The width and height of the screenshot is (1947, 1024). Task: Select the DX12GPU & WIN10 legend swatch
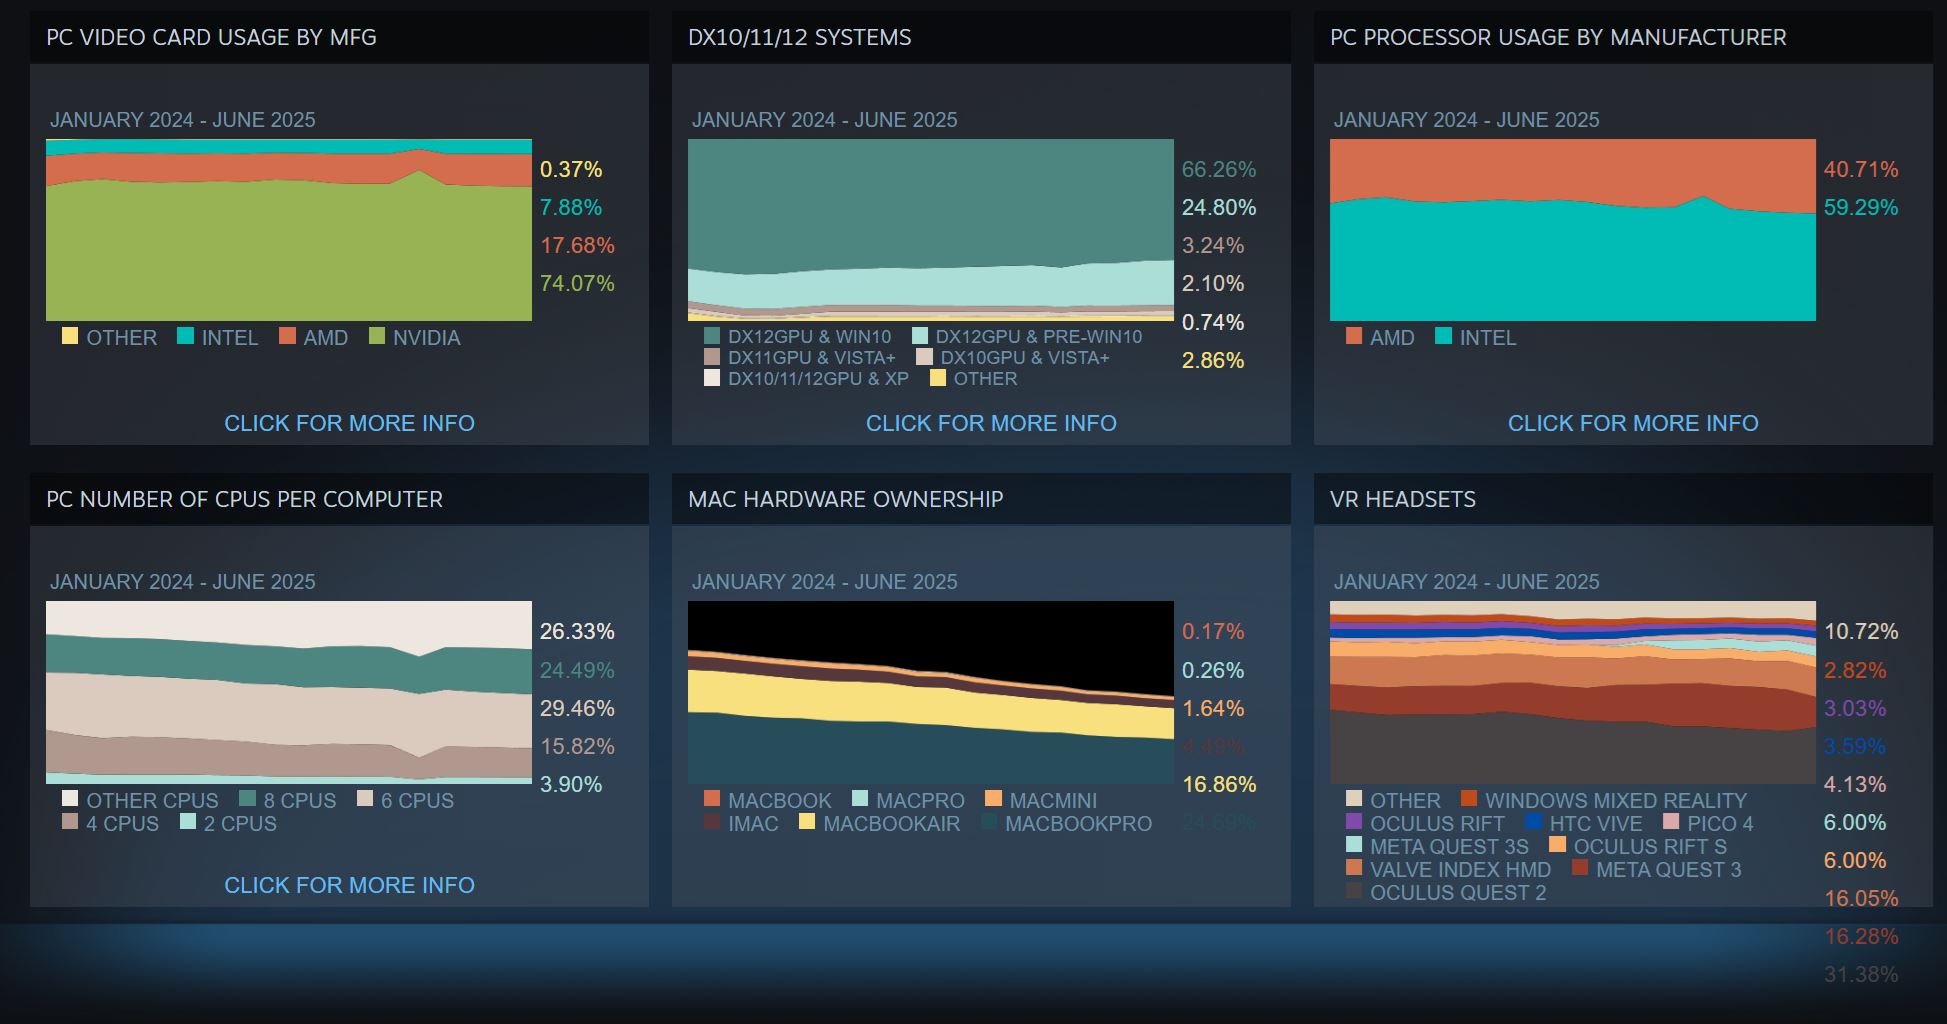[712, 336]
